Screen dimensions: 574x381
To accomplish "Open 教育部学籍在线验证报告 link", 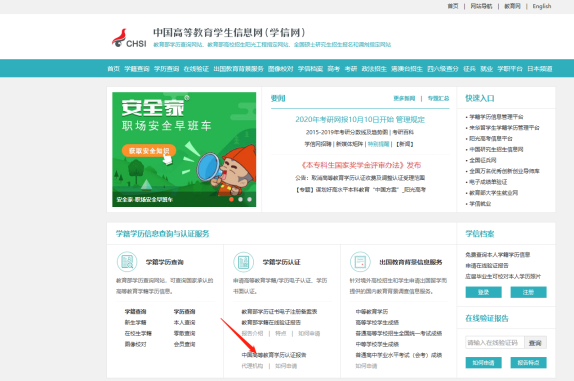I will (271, 322).
